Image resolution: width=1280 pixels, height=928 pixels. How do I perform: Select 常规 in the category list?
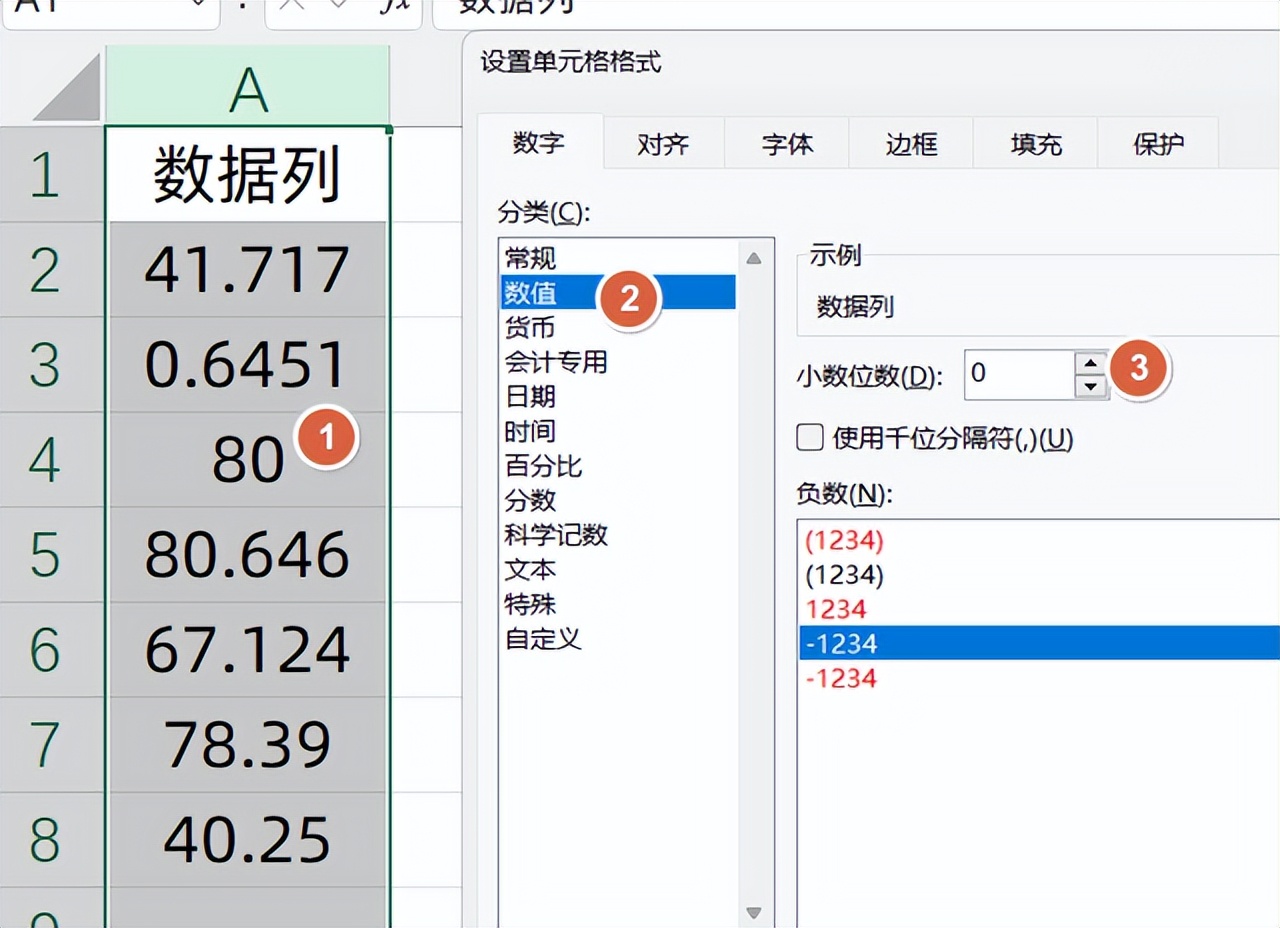point(618,258)
